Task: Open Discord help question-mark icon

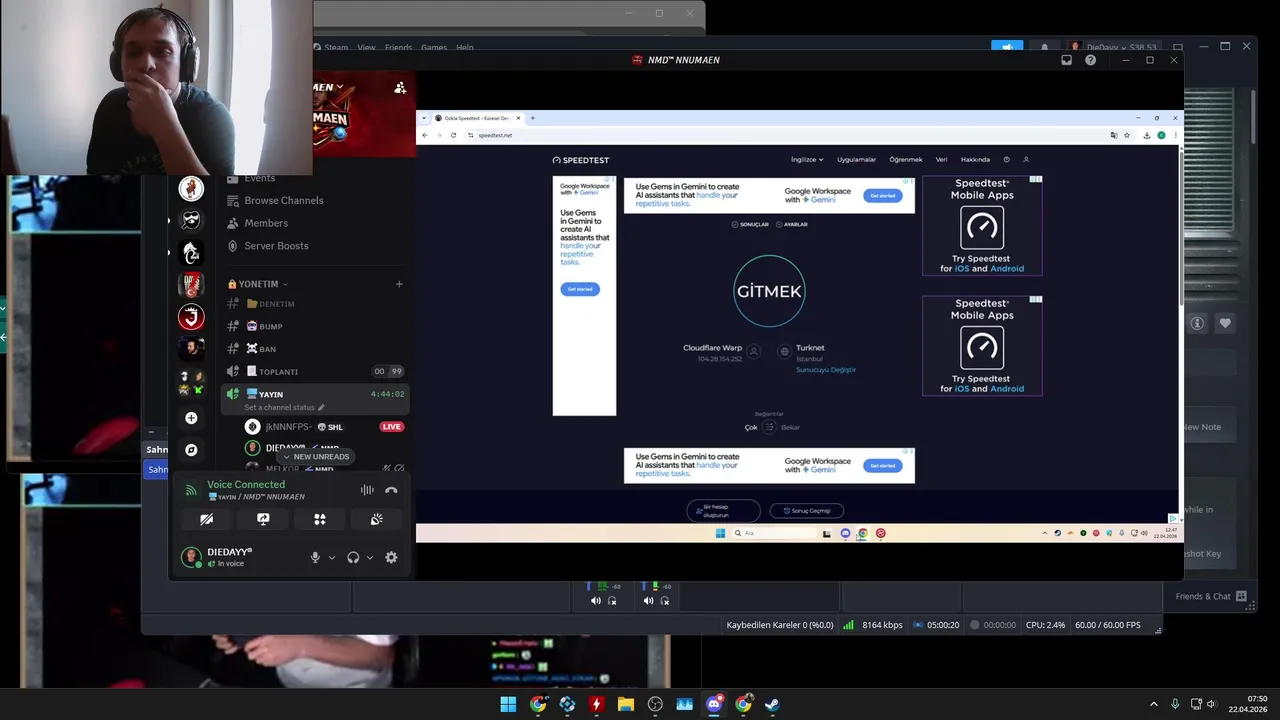Action: pyautogui.click(x=1090, y=60)
